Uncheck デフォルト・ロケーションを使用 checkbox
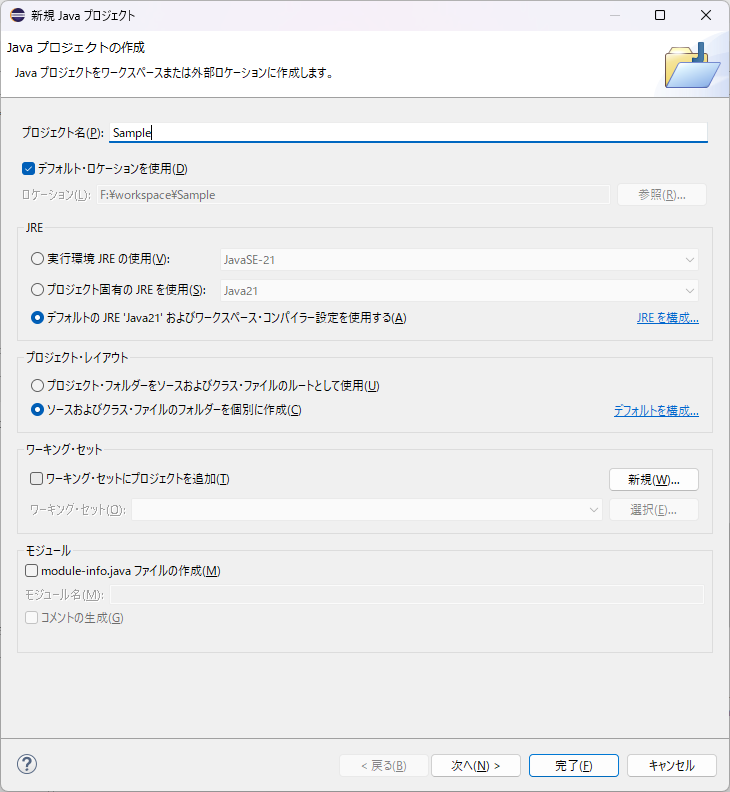The width and height of the screenshot is (730, 792). [x=29, y=168]
